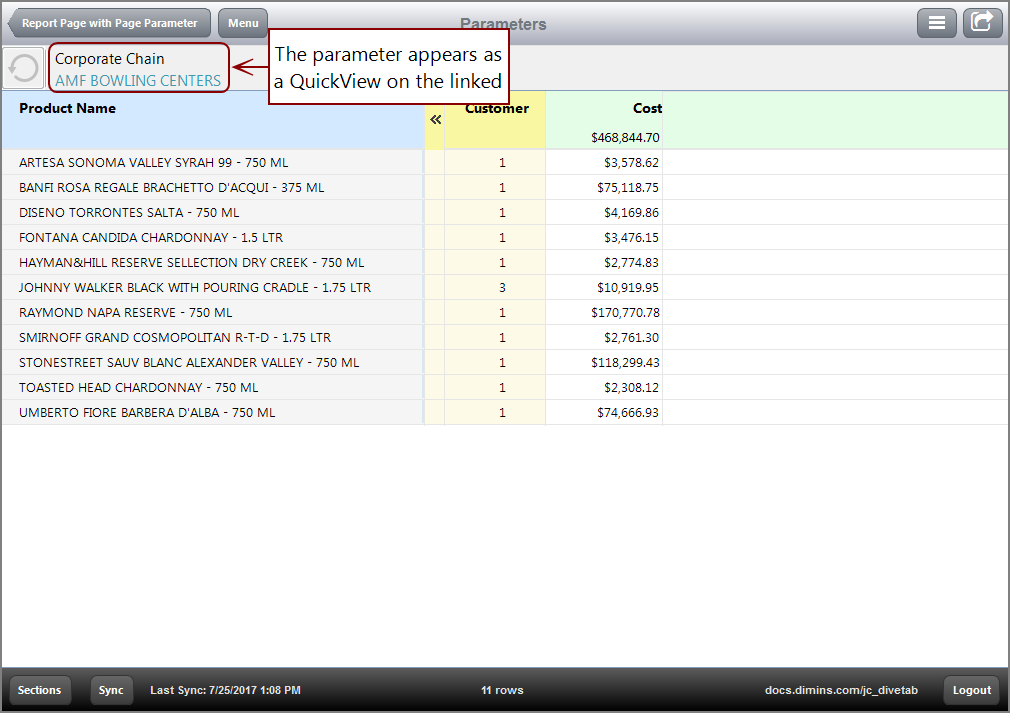
Task: Sort by the Cost column header
Action: pos(646,108)
